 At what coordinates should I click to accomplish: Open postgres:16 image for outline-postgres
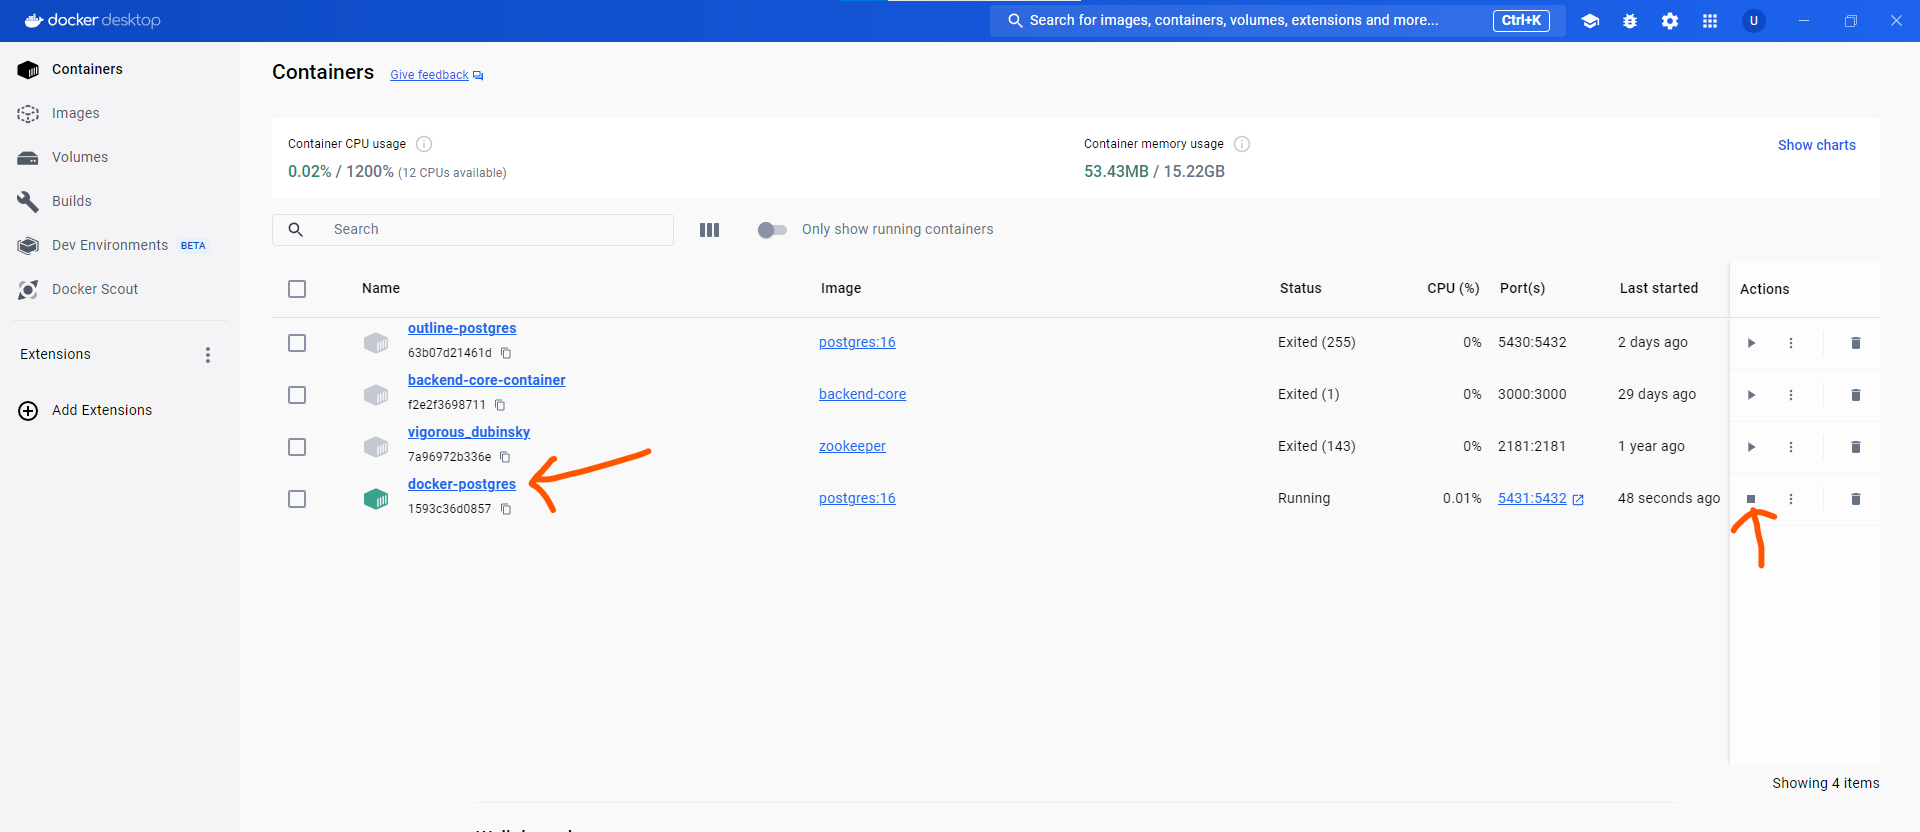point(857,342)
